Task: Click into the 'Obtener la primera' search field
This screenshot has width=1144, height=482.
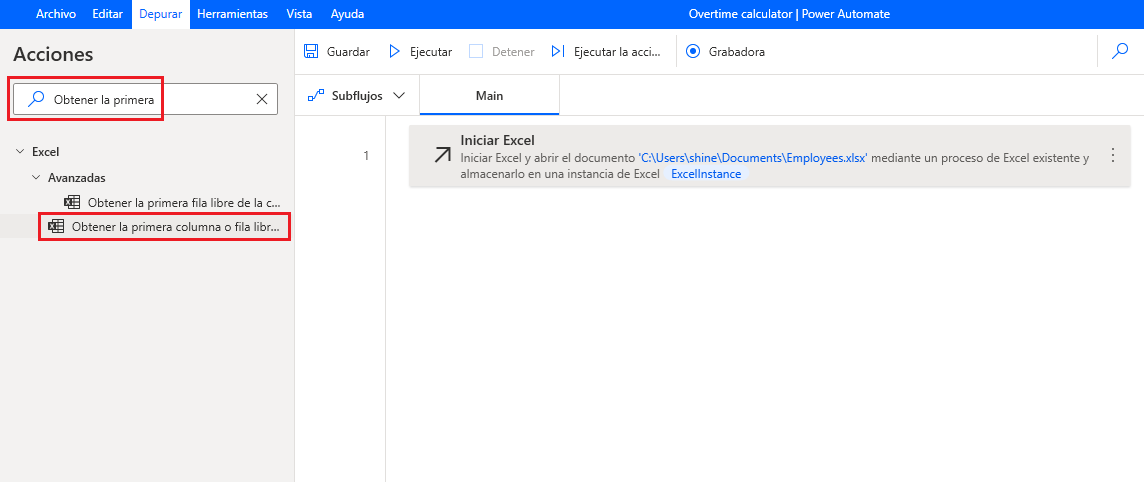Action: (x=145, y=99)
